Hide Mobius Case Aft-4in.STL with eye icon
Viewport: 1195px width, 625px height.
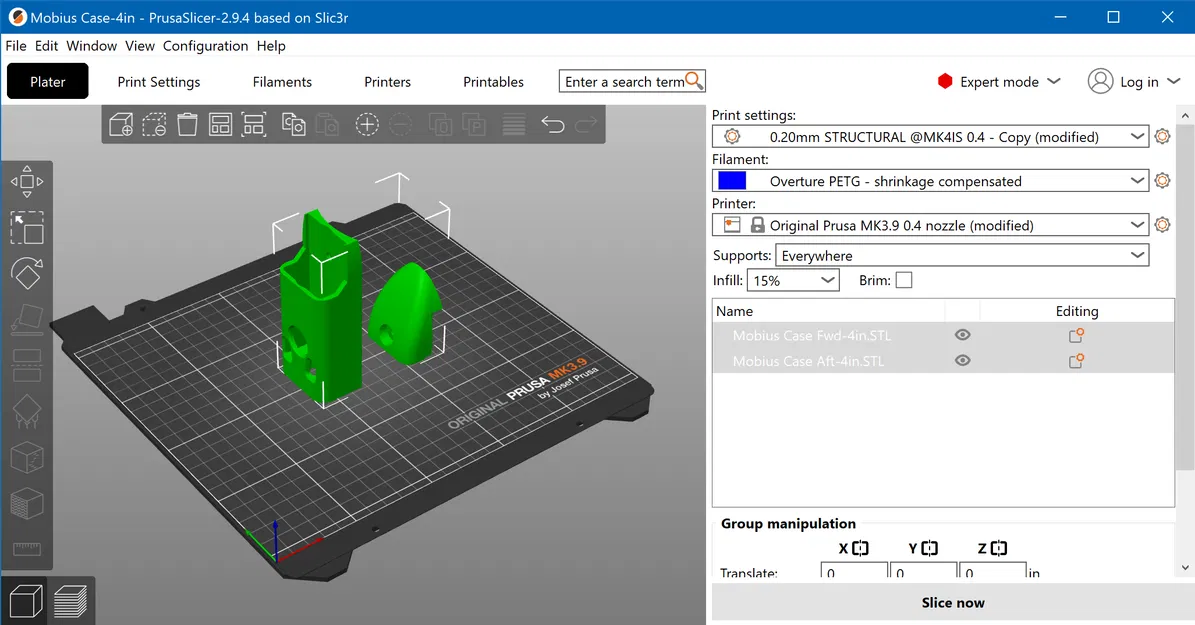[963, 361]
